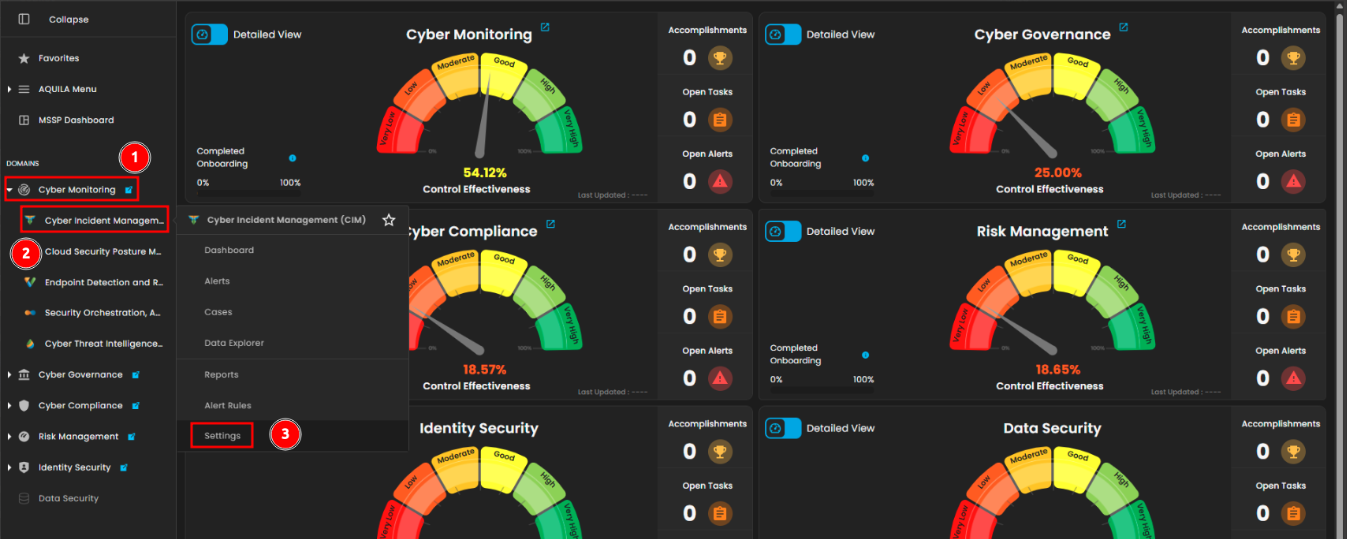Toggle Detailed View on Cyber Monitoring card
1347x539 pixels.
click(210, 34)
